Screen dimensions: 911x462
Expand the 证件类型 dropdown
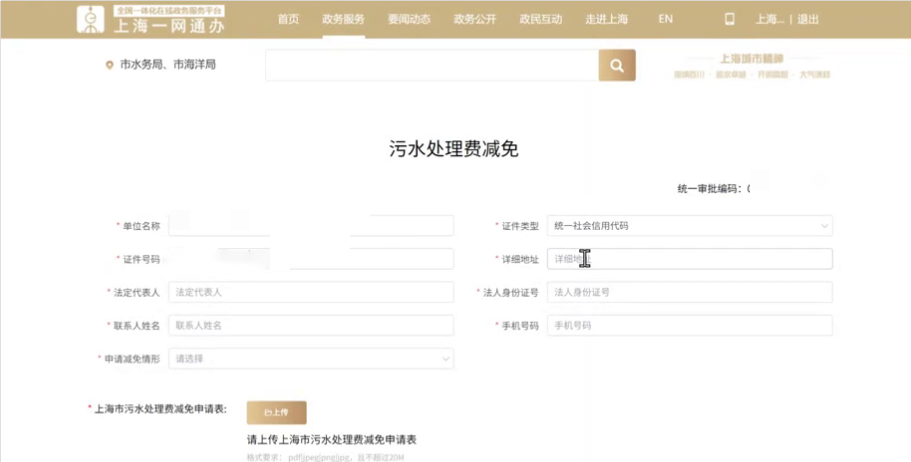coord(689,226)
